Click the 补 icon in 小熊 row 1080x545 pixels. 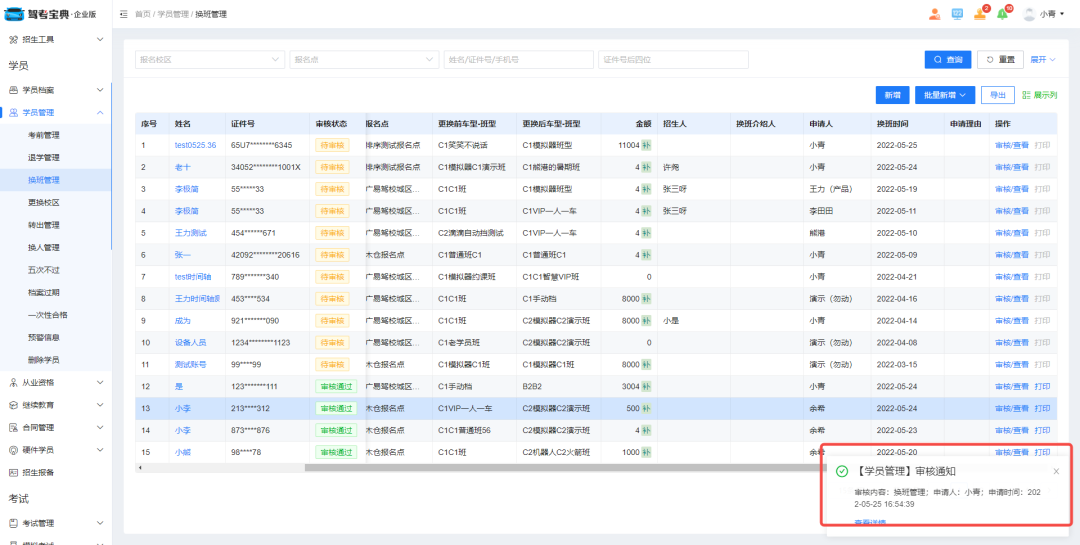click(x=646, y=453)
